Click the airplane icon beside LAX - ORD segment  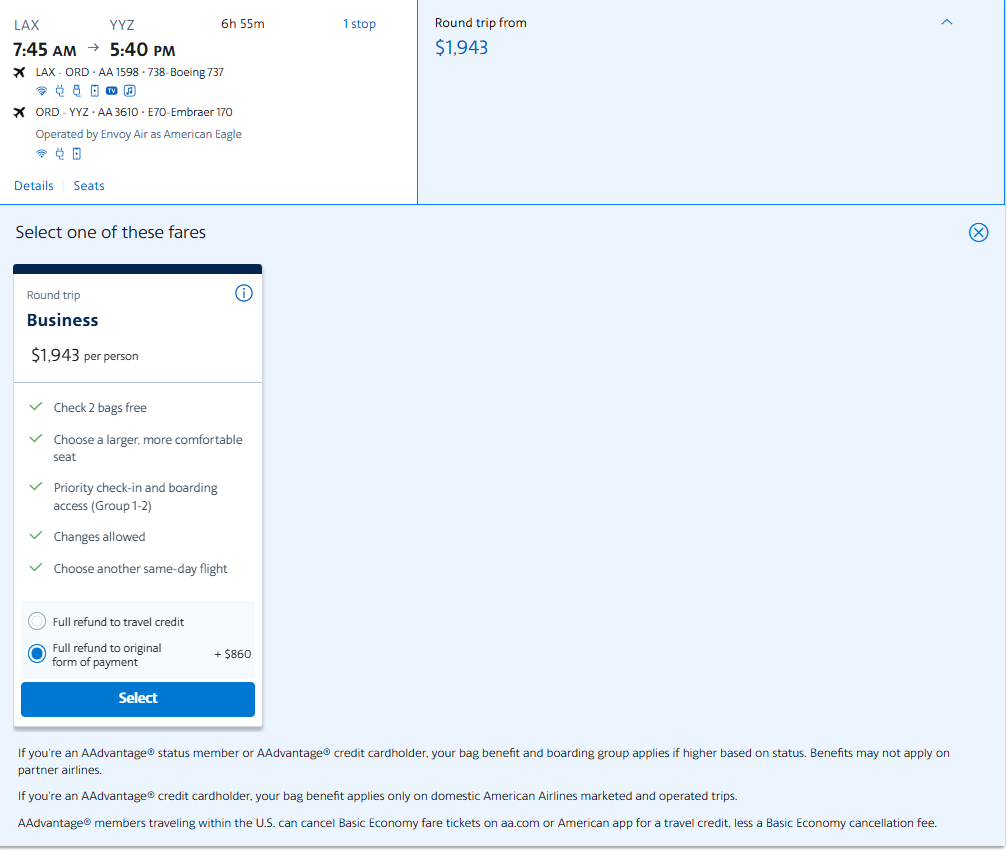pyautogui.click(x=19, y=73)
